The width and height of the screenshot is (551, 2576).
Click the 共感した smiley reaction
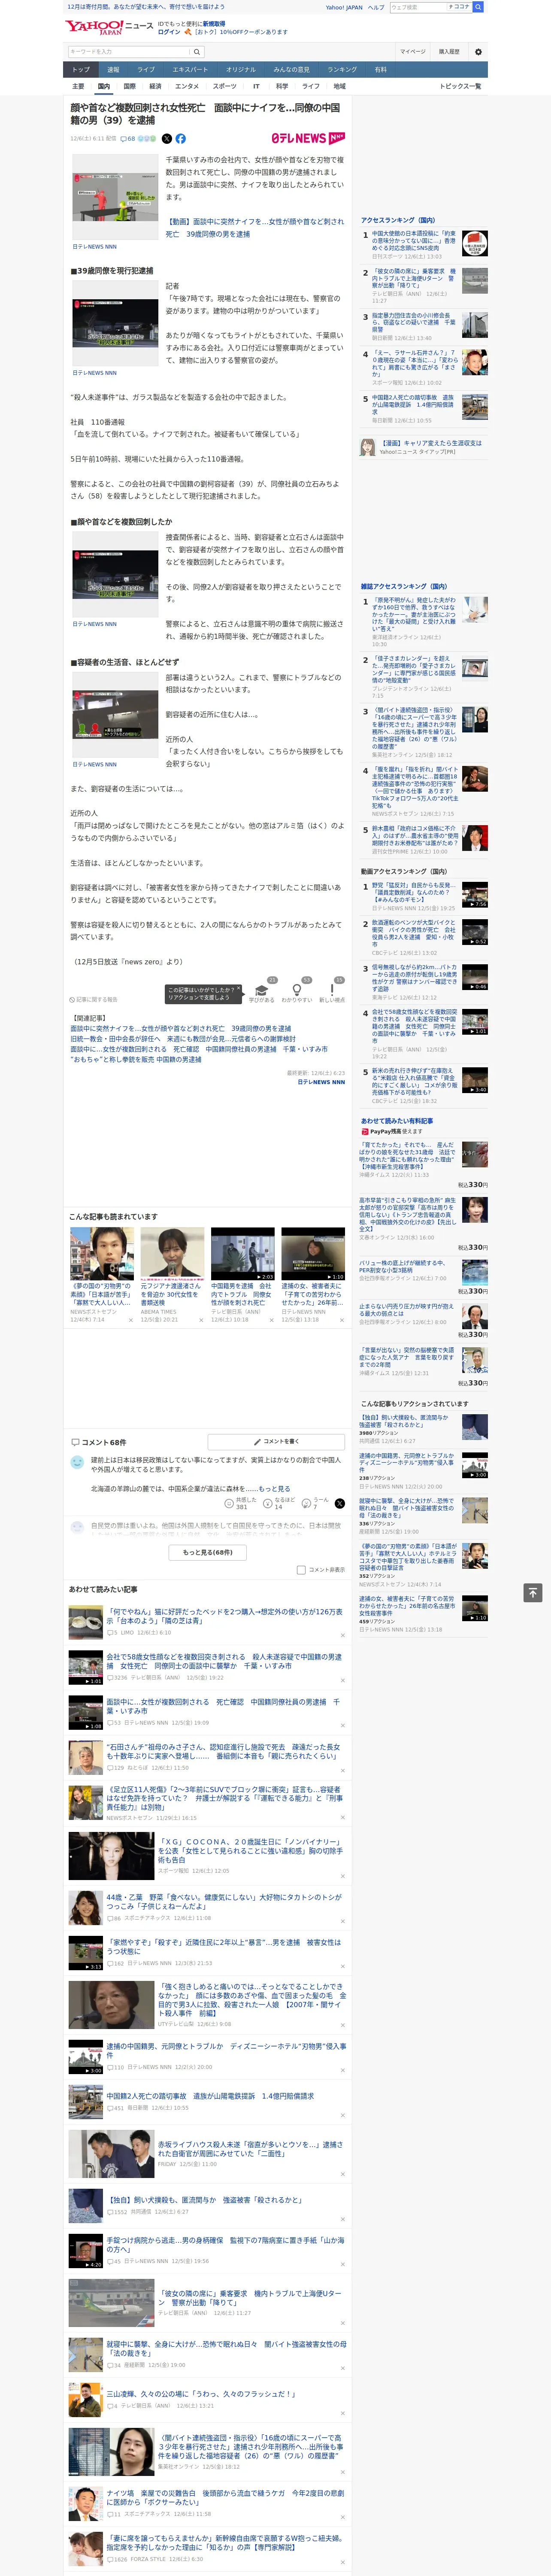[230, 1503]
